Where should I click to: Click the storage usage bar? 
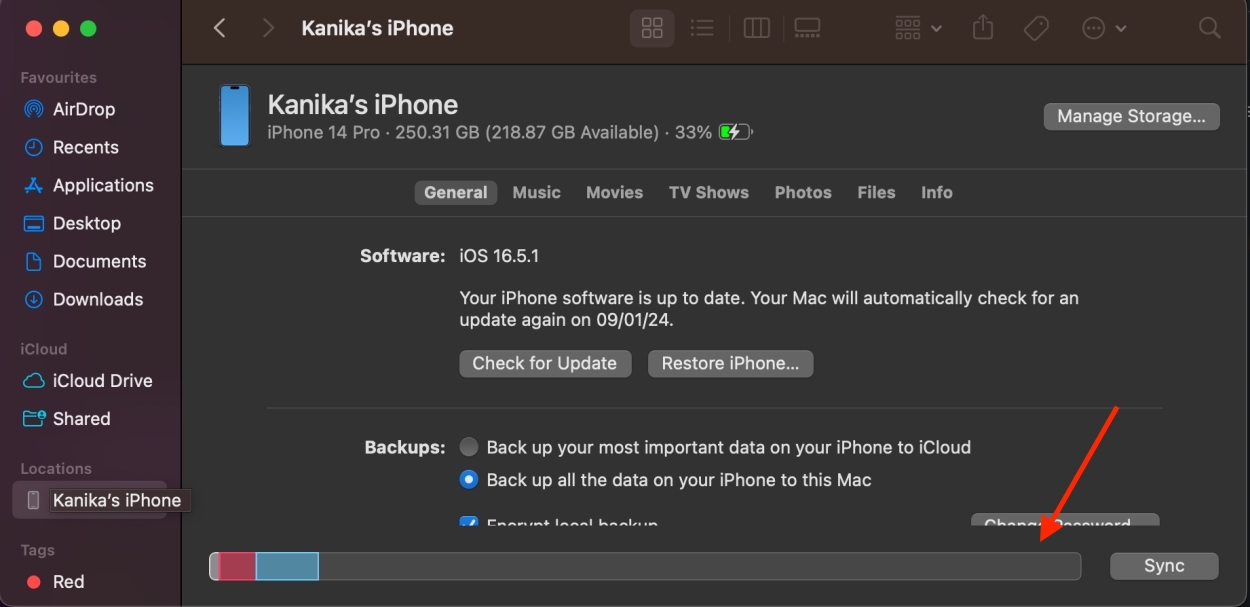pyautogui.click(x=645, y=566)
